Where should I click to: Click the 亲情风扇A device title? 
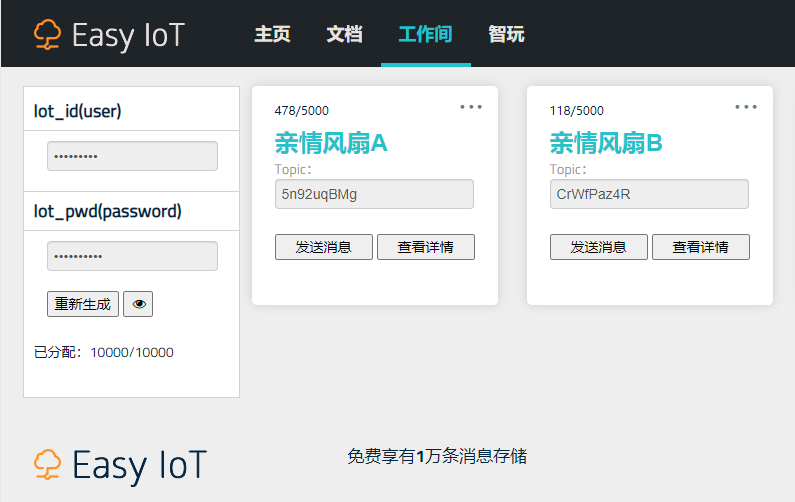[x=331, y=142]
